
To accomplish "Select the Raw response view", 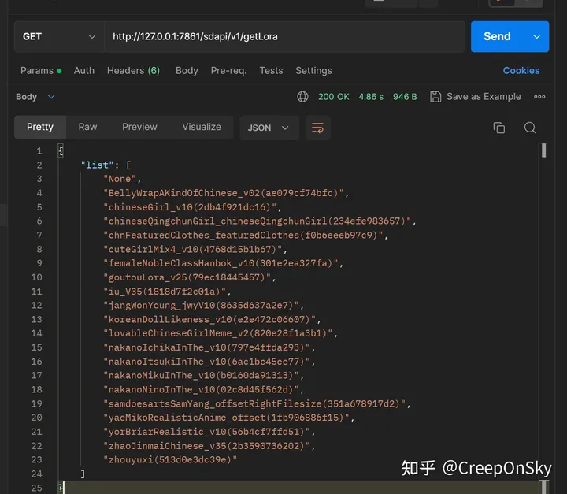I will [x=88, y=127].
